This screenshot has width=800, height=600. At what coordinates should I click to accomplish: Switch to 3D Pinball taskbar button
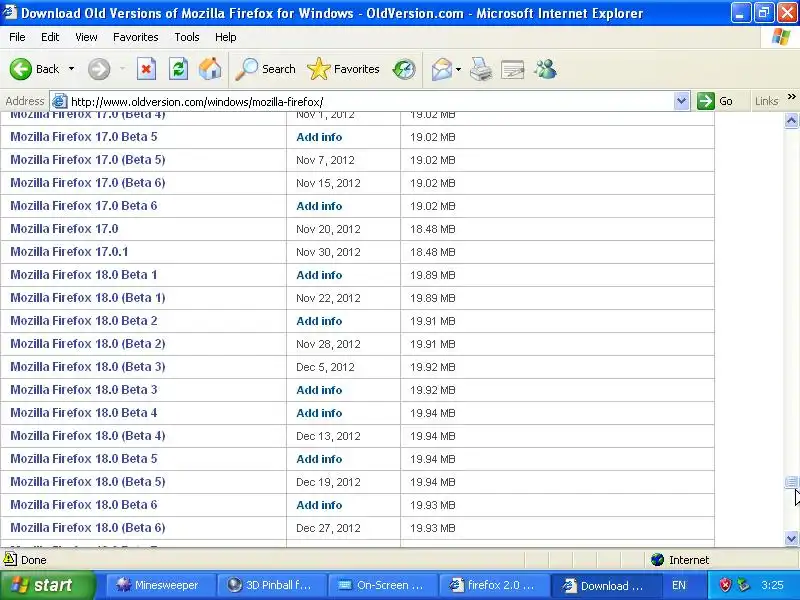[x=272, y=585]
